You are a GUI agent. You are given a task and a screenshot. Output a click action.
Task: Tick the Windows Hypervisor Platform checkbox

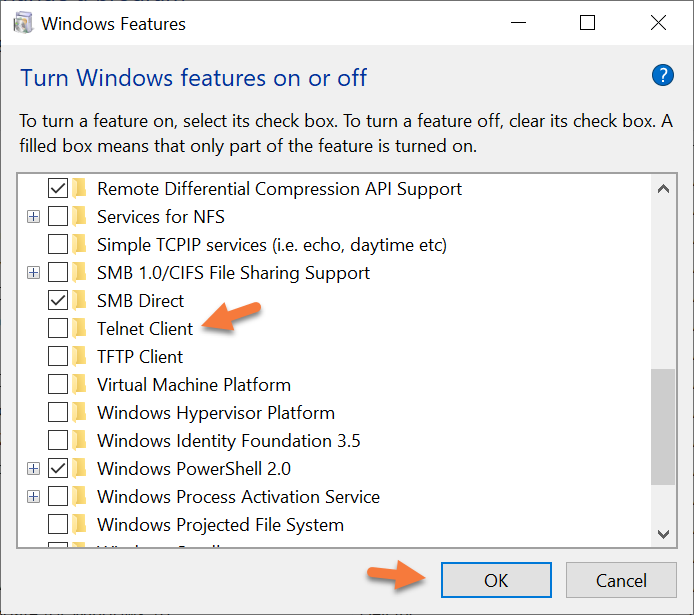[x=58, y=412]
